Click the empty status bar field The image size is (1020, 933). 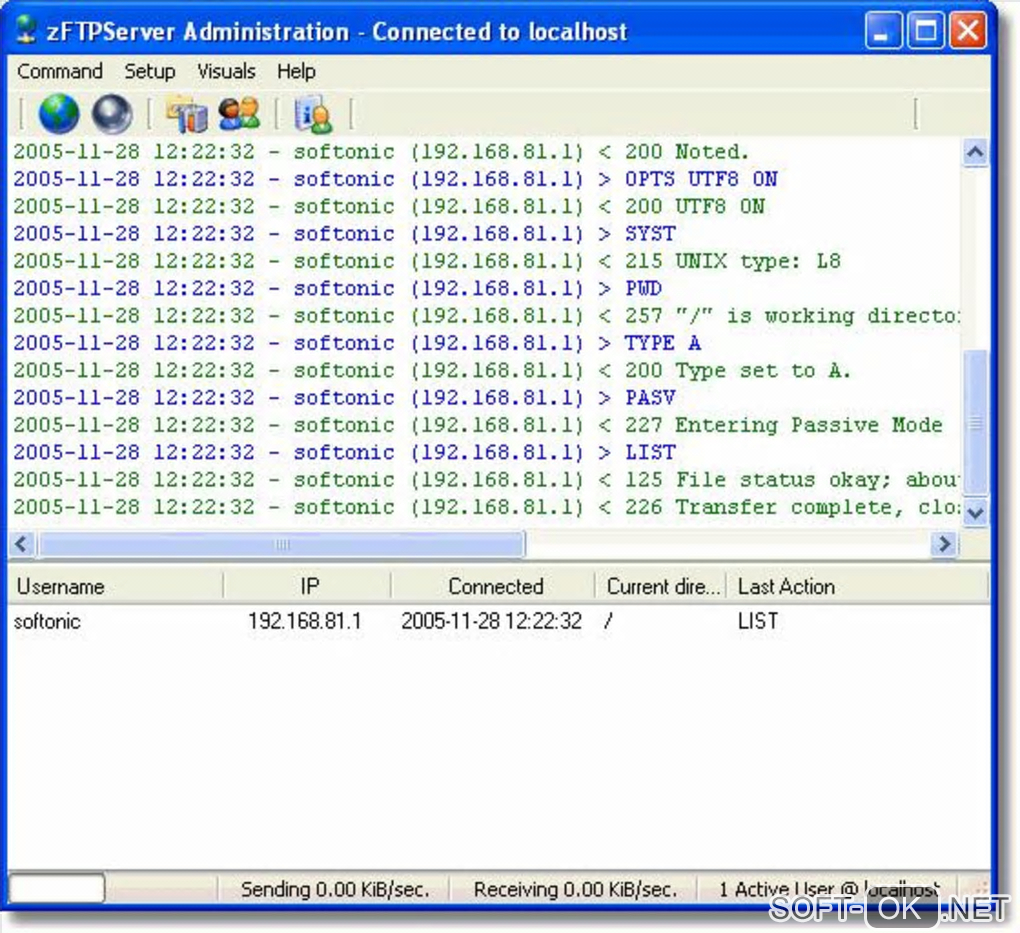(x=57, y=888)
